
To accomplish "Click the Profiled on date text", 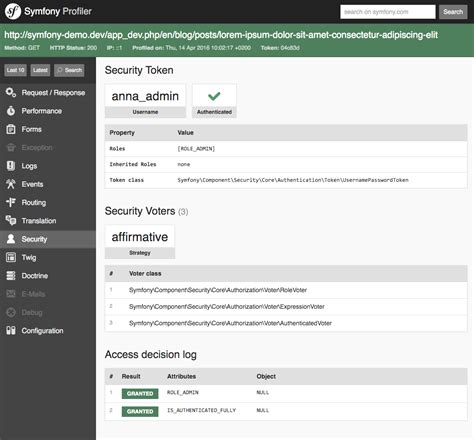I will pos(192,48).
